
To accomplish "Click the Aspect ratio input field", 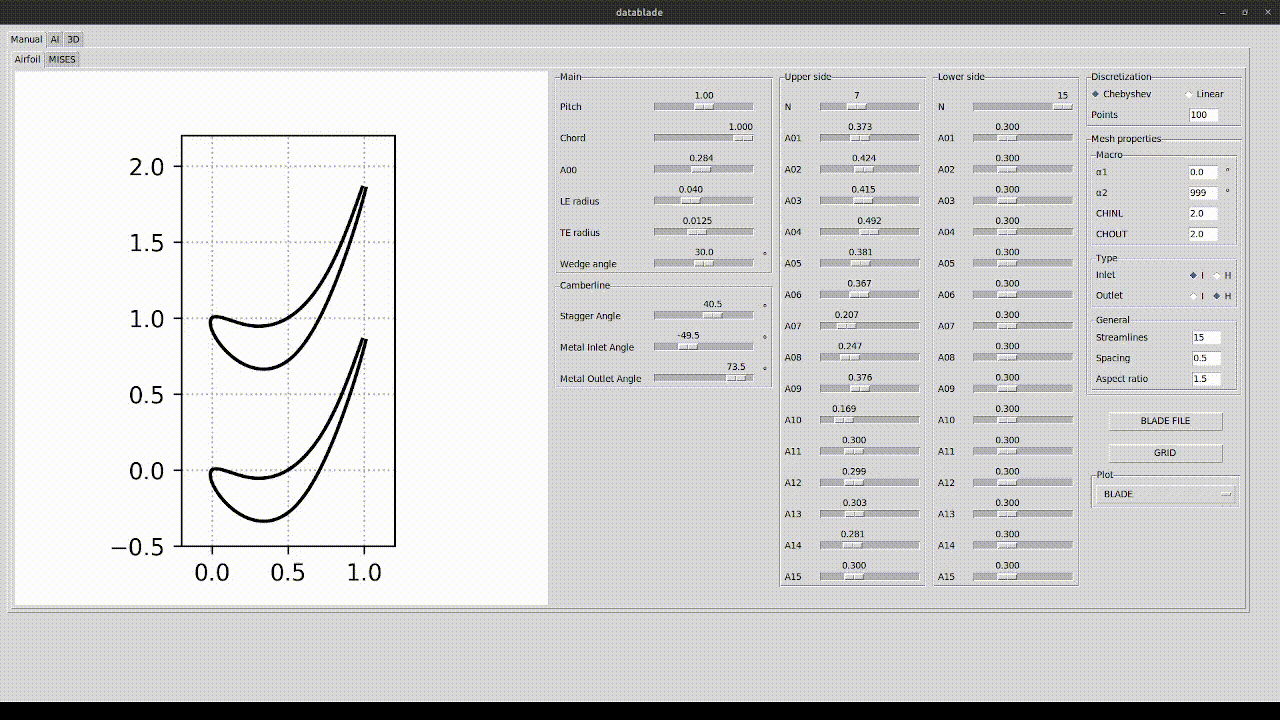I will tap(1205, 379).
